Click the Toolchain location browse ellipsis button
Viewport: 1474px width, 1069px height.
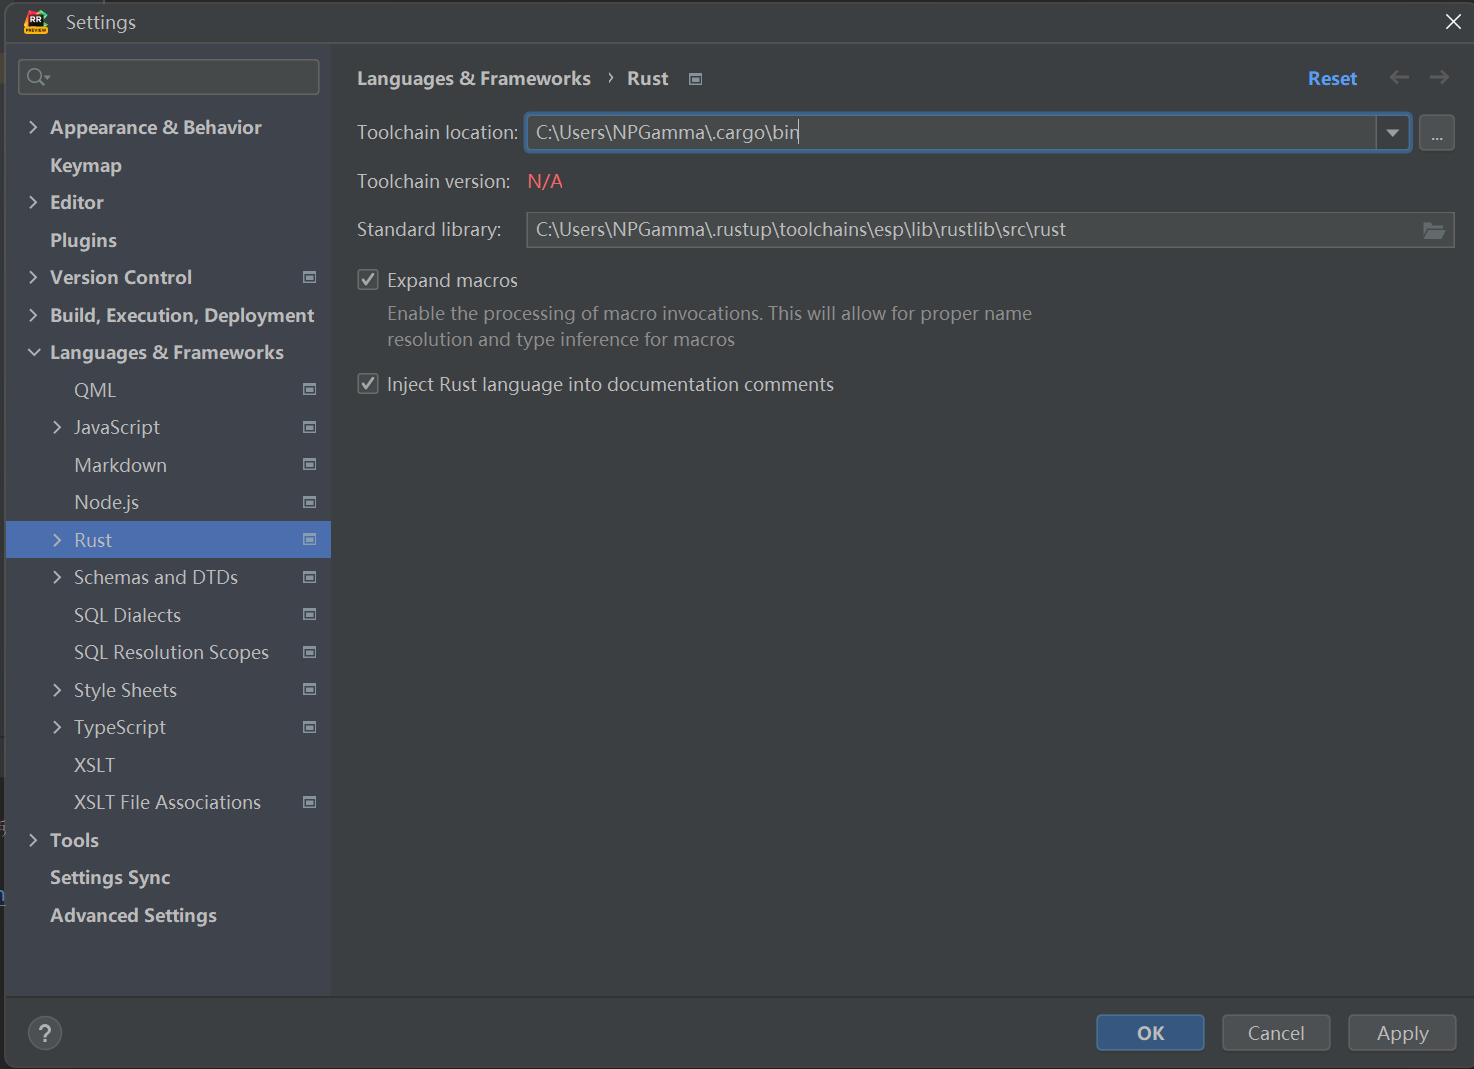1436,133
